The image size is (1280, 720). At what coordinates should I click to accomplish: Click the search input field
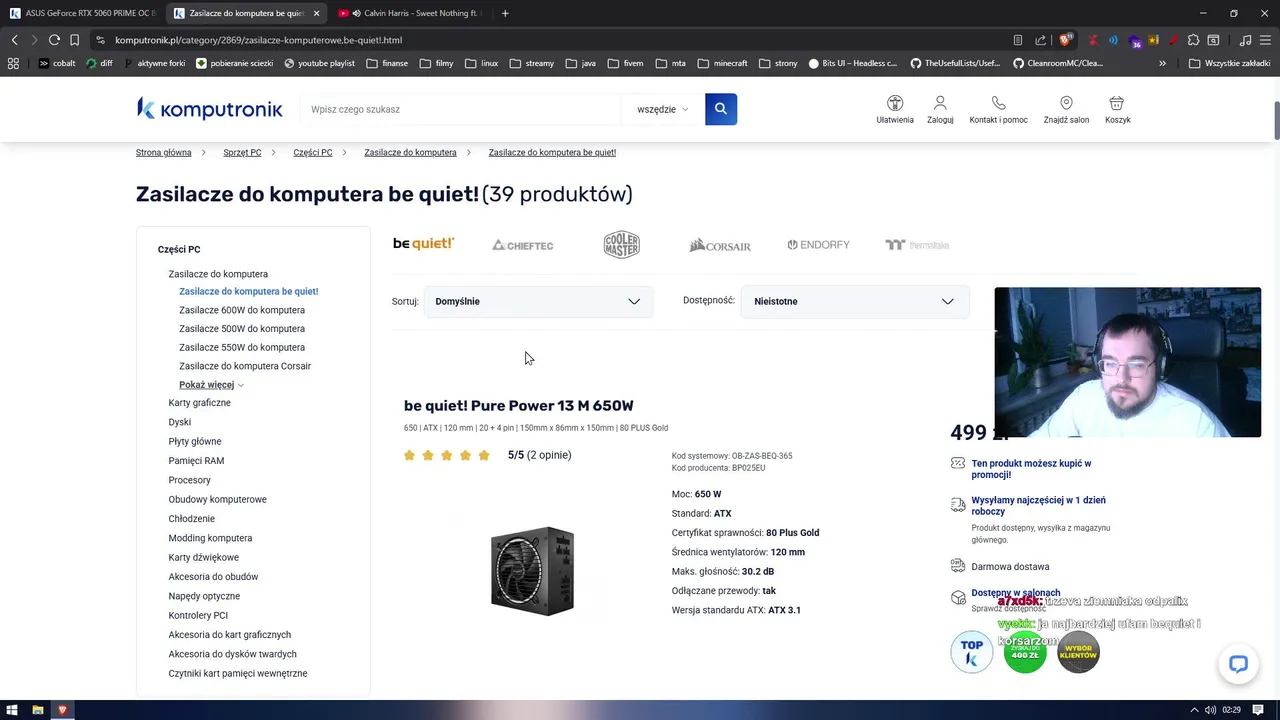(460, 109)
